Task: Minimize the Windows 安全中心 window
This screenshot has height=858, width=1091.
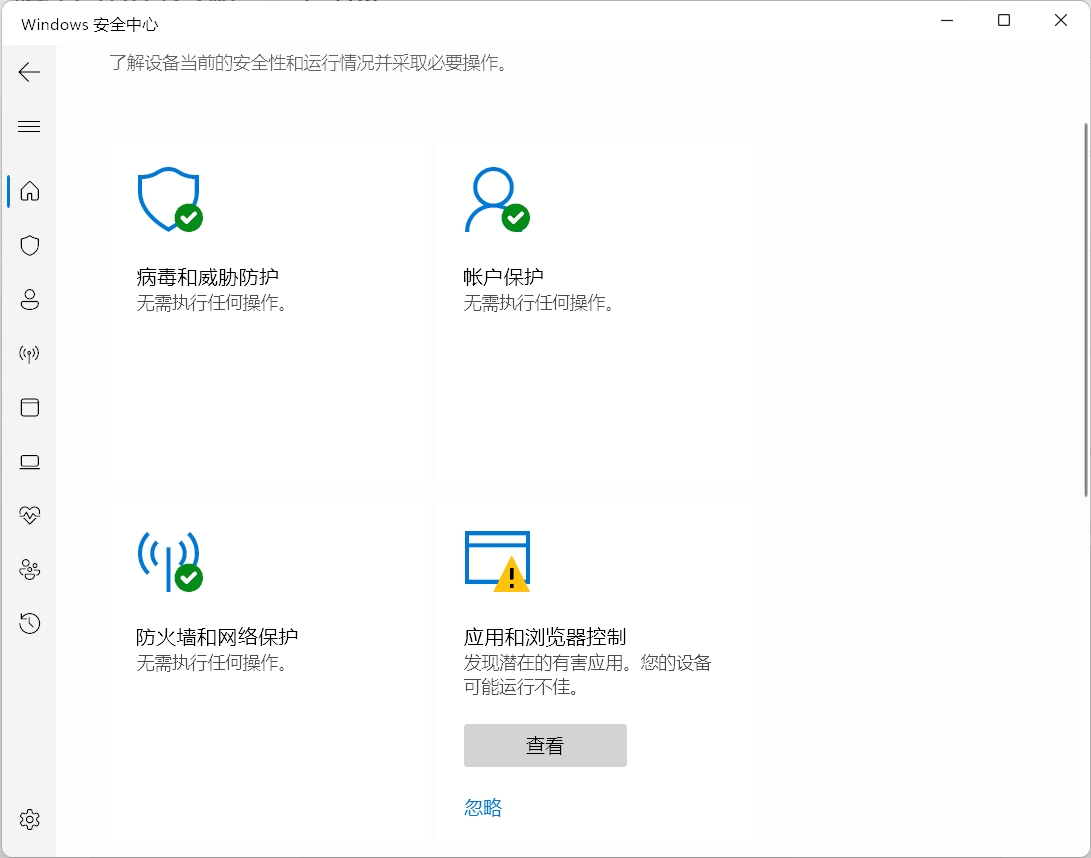Action: 946,20
